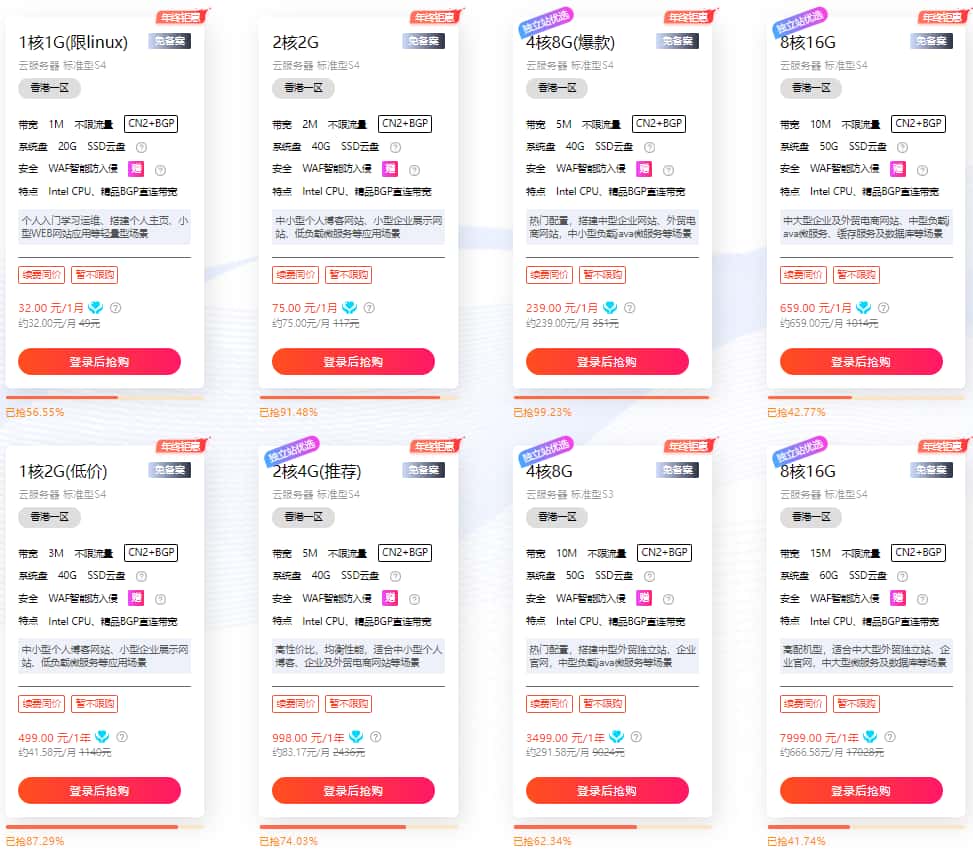
Task: Click teal coupon icon beside 659.00 元/1月 price
Action: (864, 308)
